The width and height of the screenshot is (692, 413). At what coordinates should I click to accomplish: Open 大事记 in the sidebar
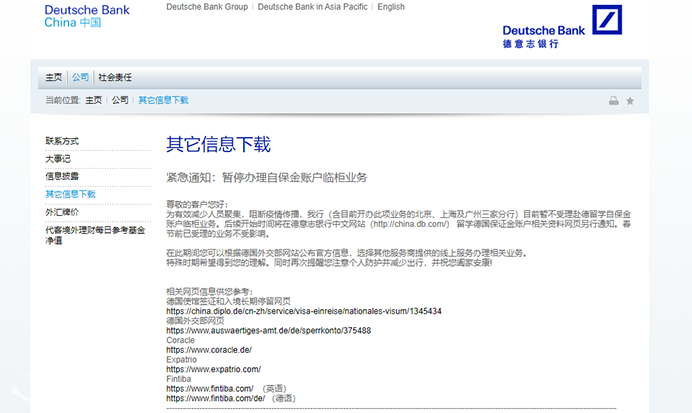pos(58,159)
